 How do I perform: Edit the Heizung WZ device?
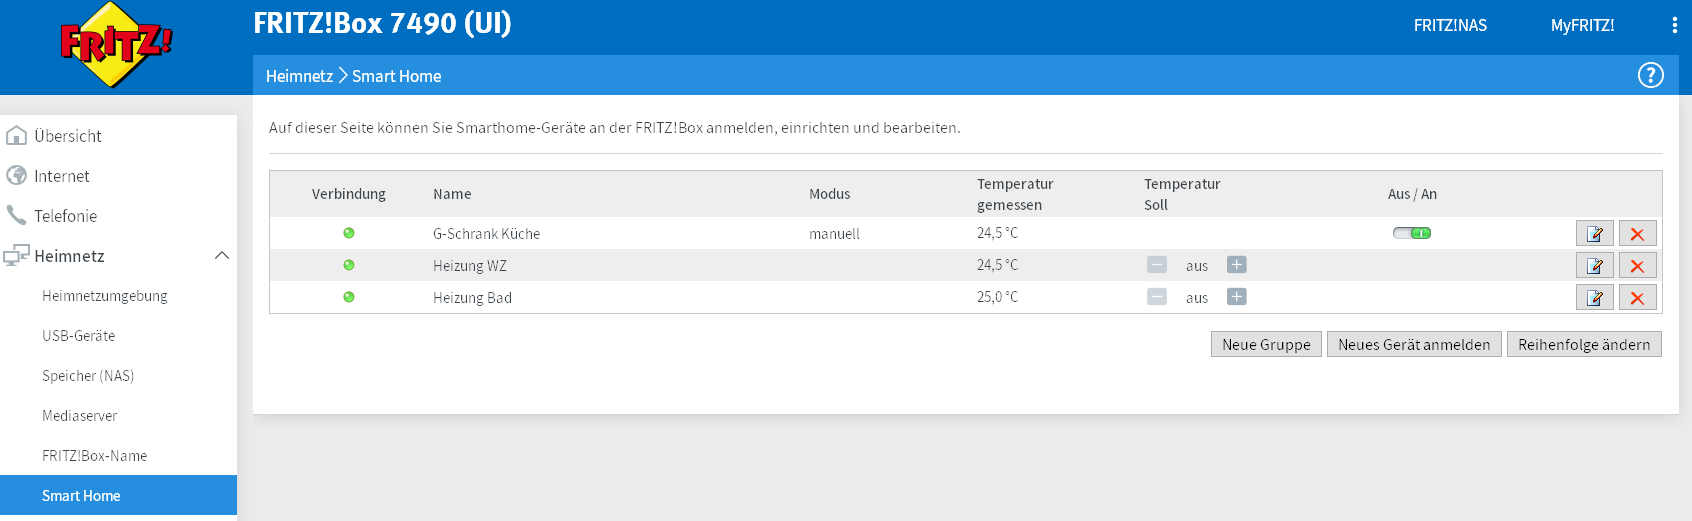(x=1594, y=266)
